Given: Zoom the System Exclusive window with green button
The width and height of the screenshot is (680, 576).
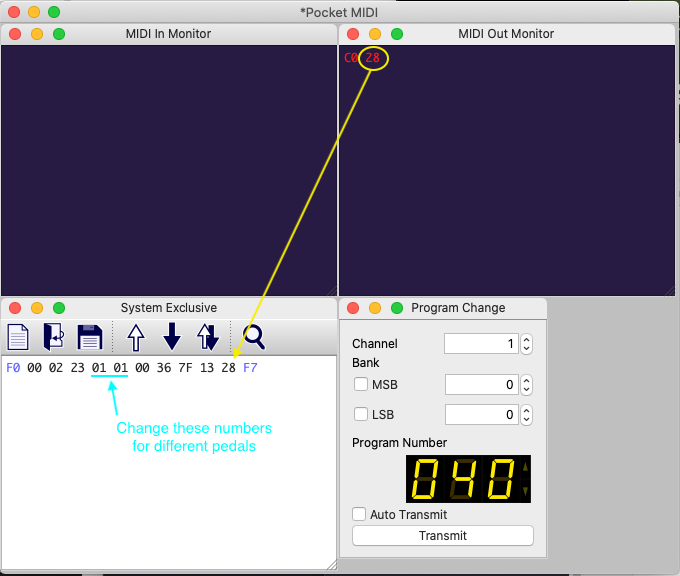Looking at the screenshot, I should click(59, 308).
